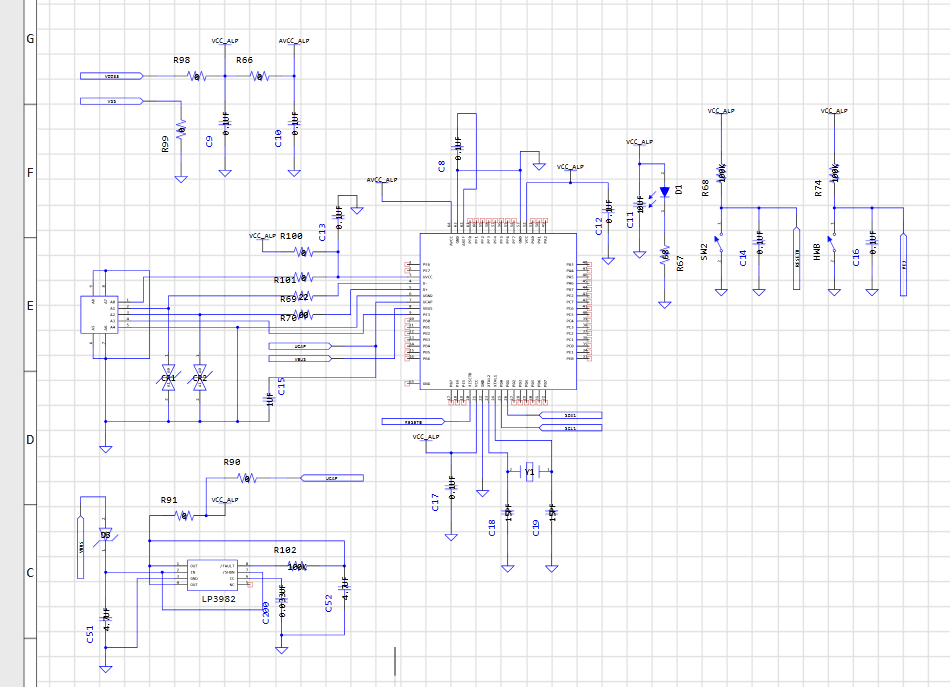Viewport: 950px width, 687px height.
Task: Select the C17 capacitor symbol
Action: point(451,488)
